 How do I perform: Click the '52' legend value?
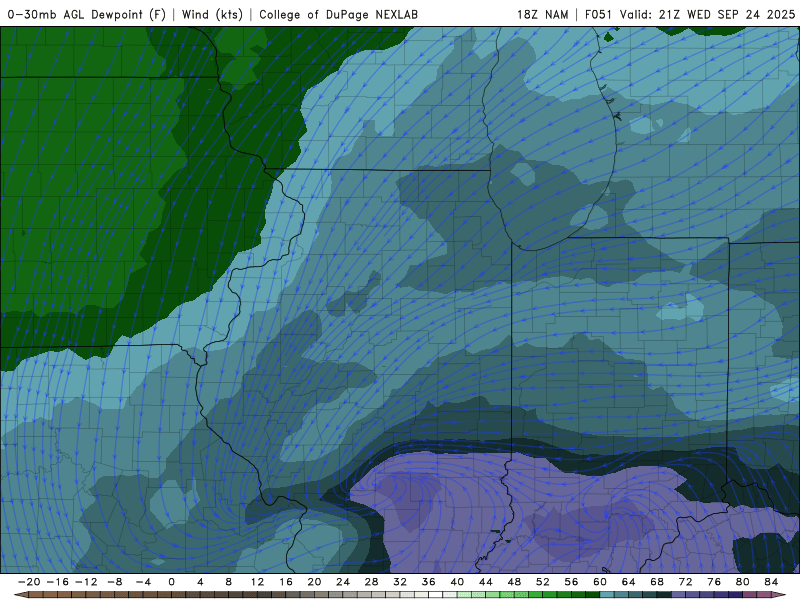coord(543,582)
